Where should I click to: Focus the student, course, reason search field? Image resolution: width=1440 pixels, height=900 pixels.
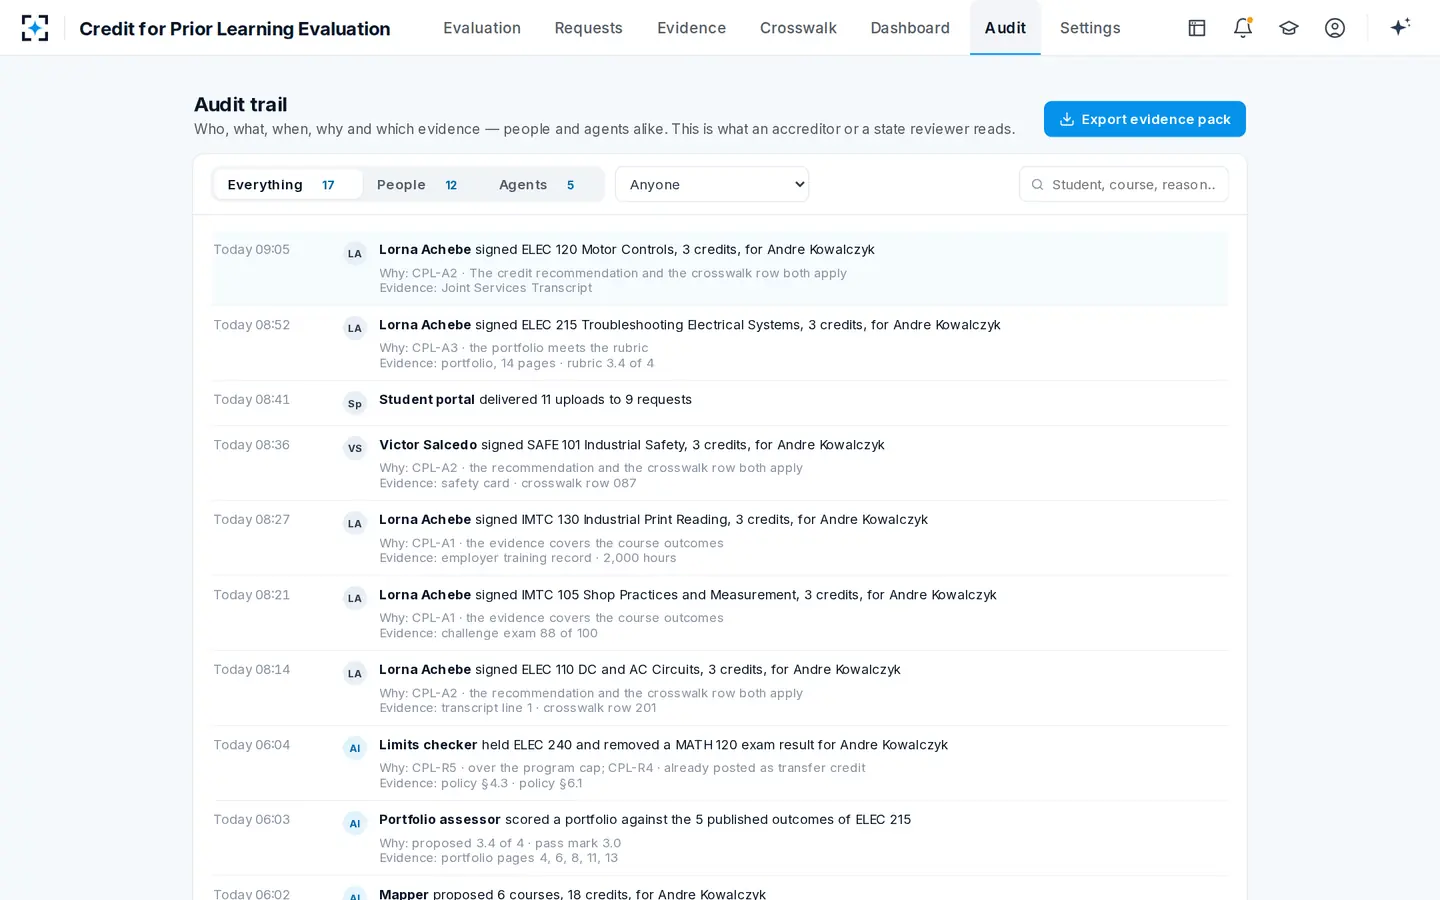coord(1124,184)
